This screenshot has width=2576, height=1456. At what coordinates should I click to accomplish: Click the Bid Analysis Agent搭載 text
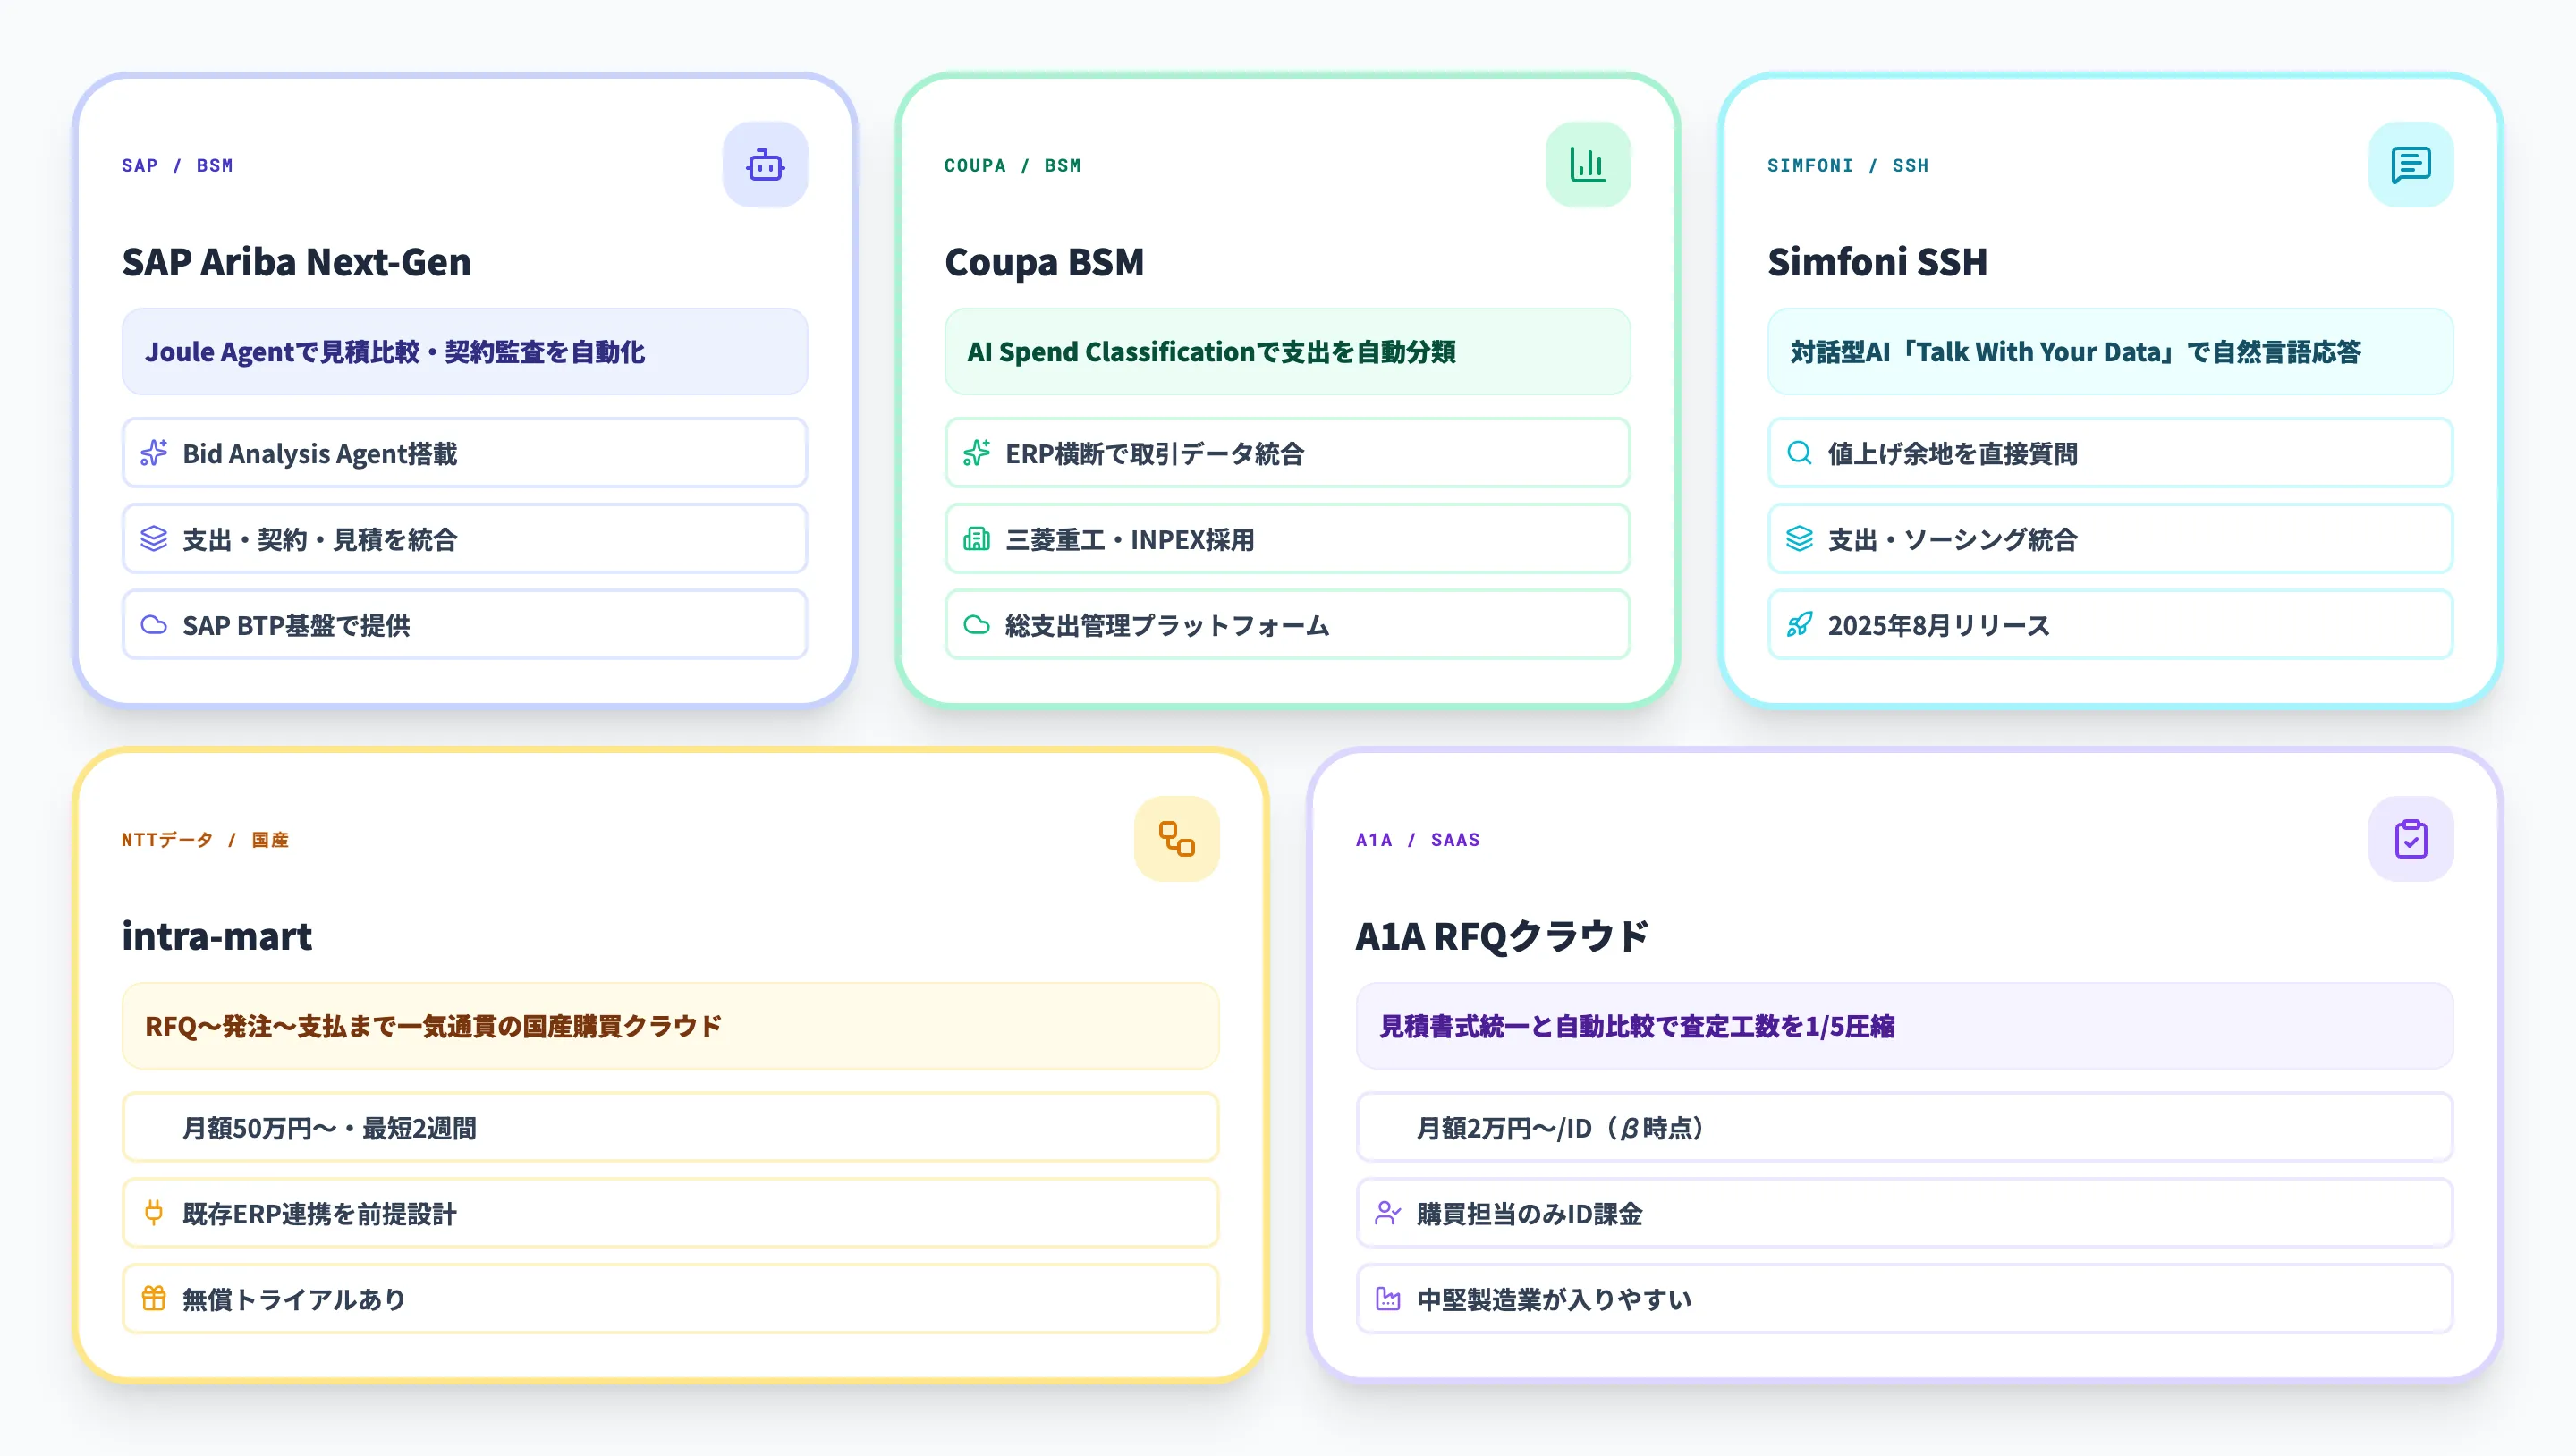(320, 454)
